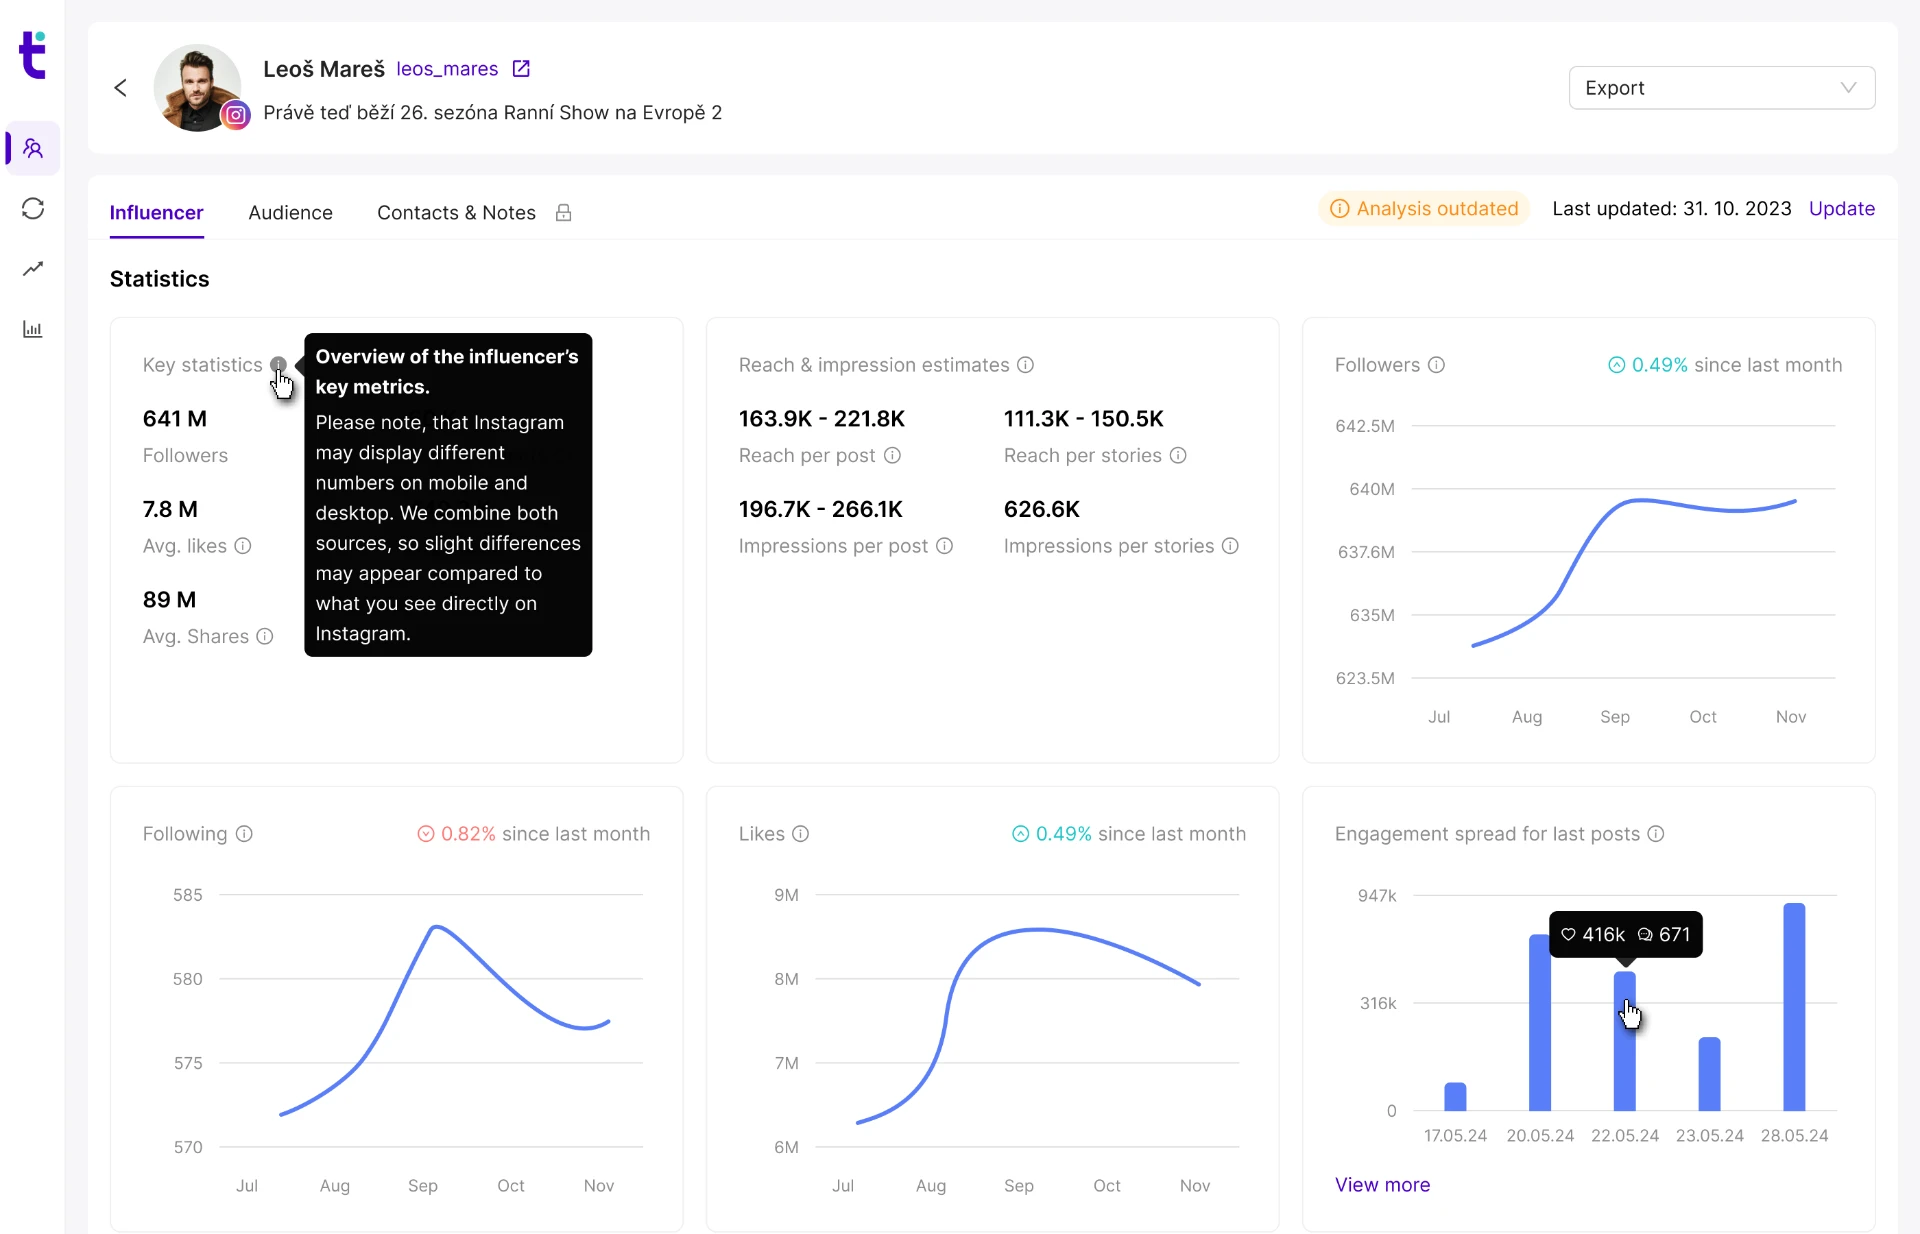This screenshot has height=1234, width=1920.
Task: Open the leos_mares handle link
Action: [x=447, y=68]
